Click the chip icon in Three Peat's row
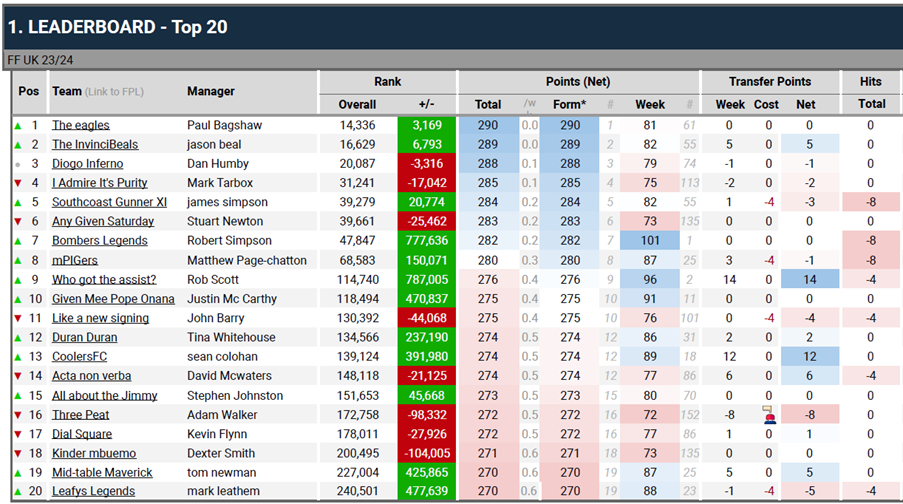This screenshot has width=903, height=504. click(x=768, y=415)
